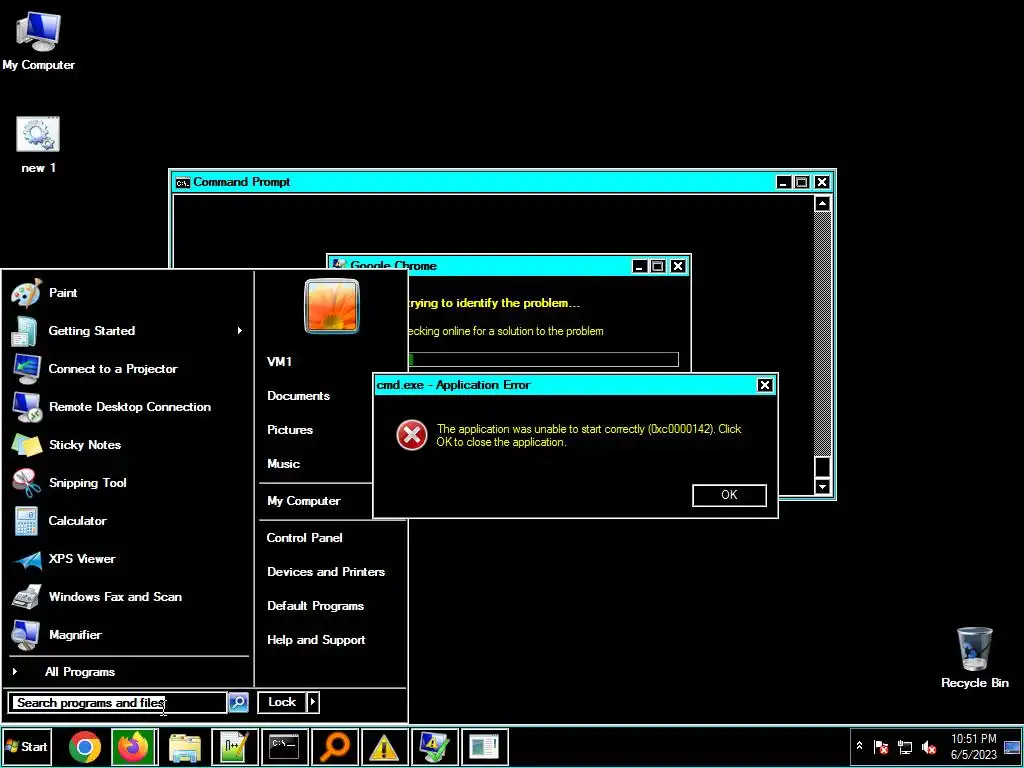Open the VM1 user folder
The image size is (1024, 768).
coord(280,362)
